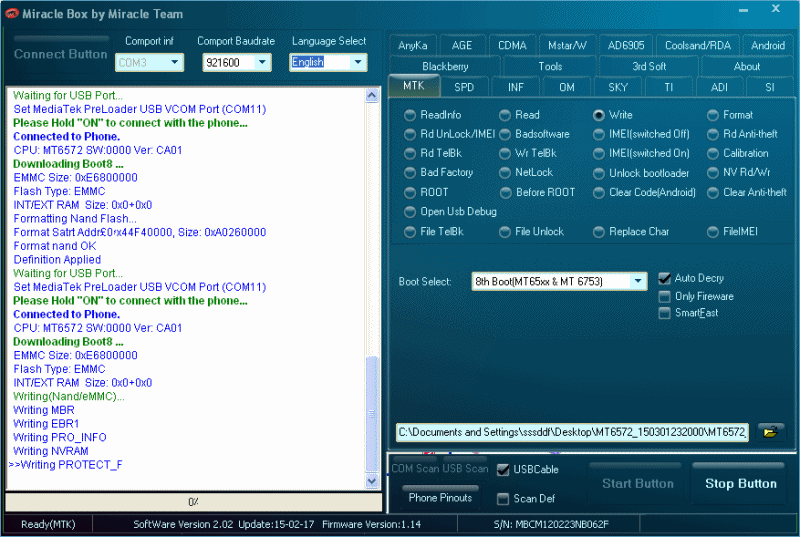Switch to the CDMA tab
The height and width of the screenshot is (537, 800).
[x=512, y=45]
